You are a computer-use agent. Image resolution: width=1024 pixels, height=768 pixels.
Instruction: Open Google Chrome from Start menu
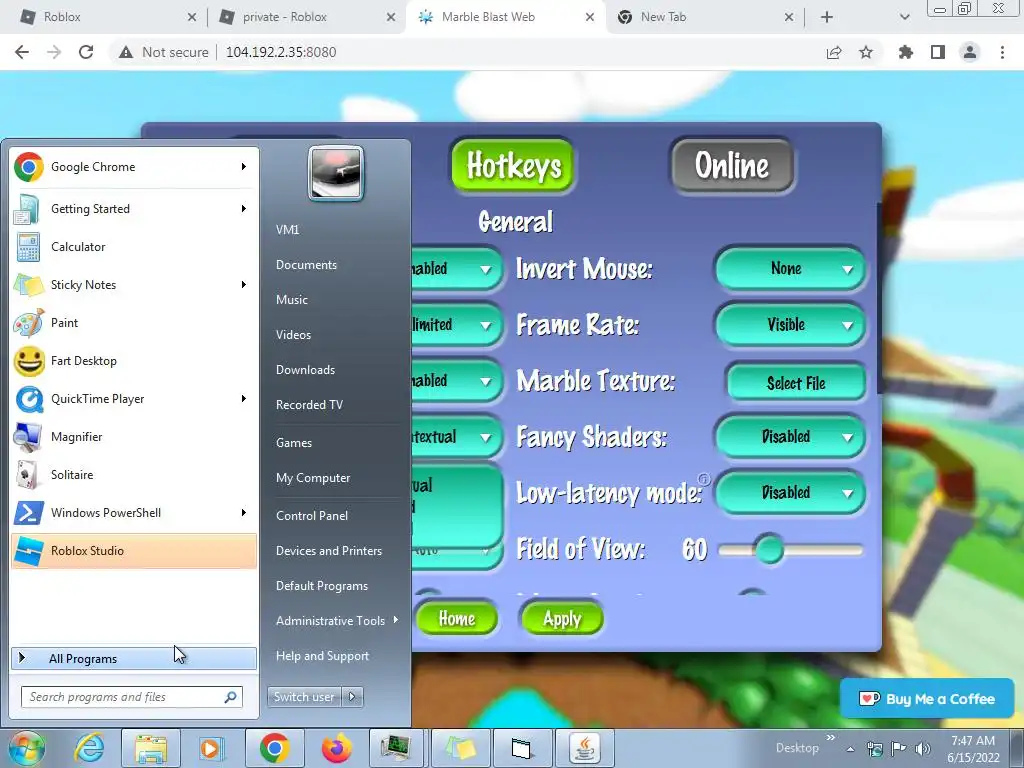(x=134, y=167)
